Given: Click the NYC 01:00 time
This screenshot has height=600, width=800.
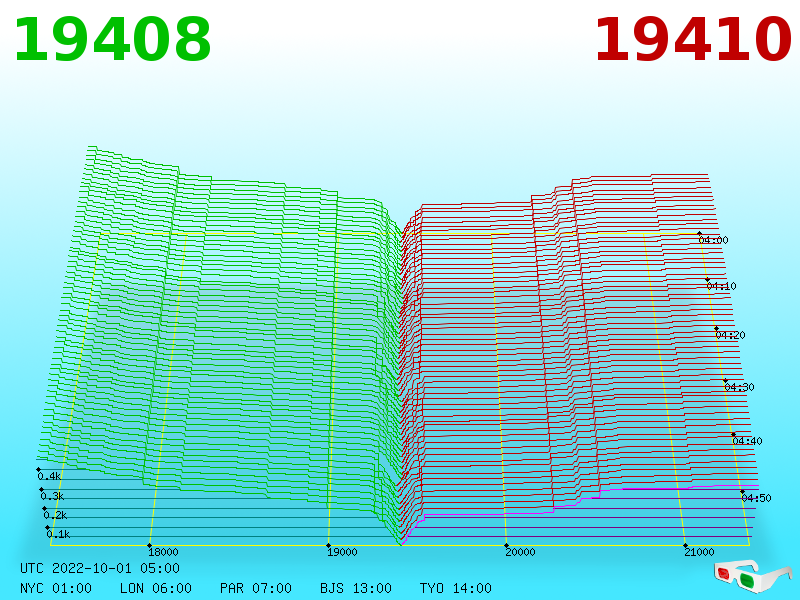Looking at the screenshot, I should click(56, 588).
